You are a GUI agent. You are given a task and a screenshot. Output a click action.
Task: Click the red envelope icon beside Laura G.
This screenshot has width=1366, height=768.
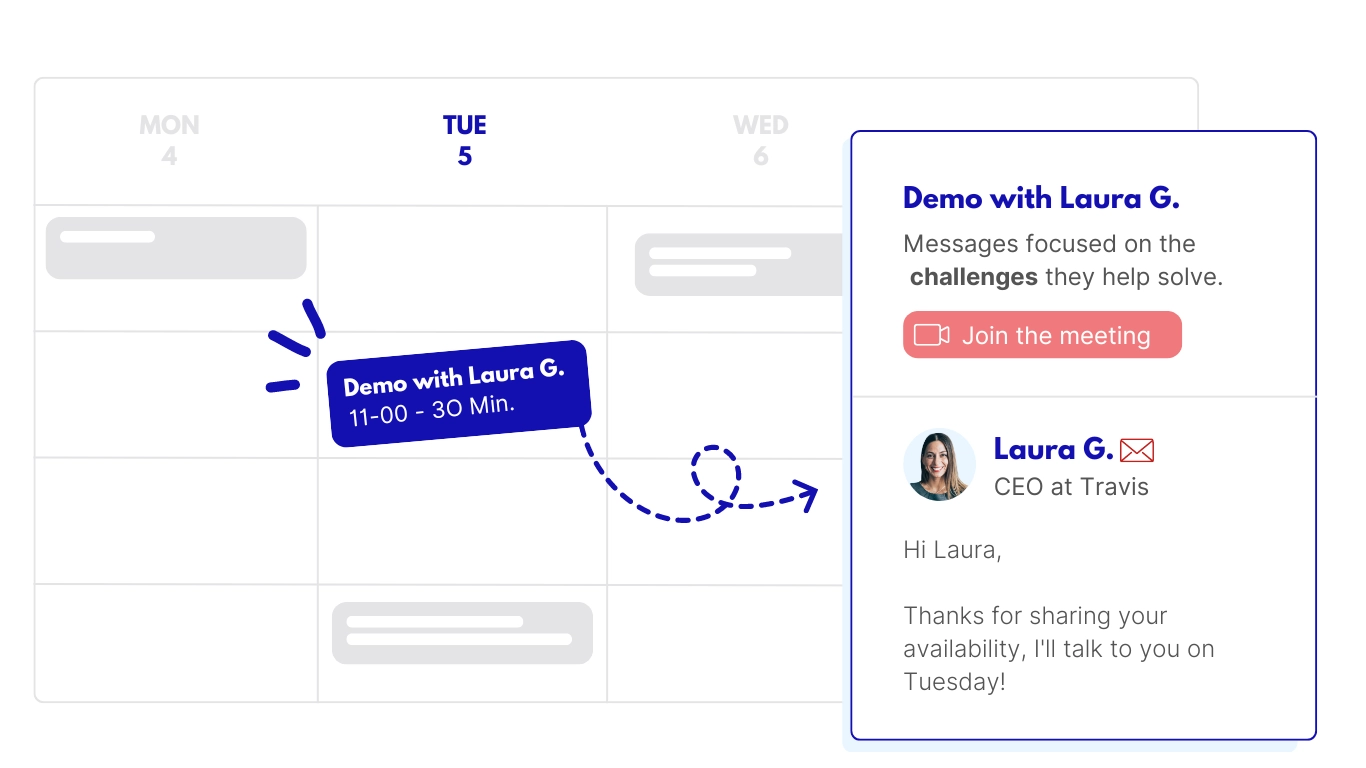click(1137, 451)
